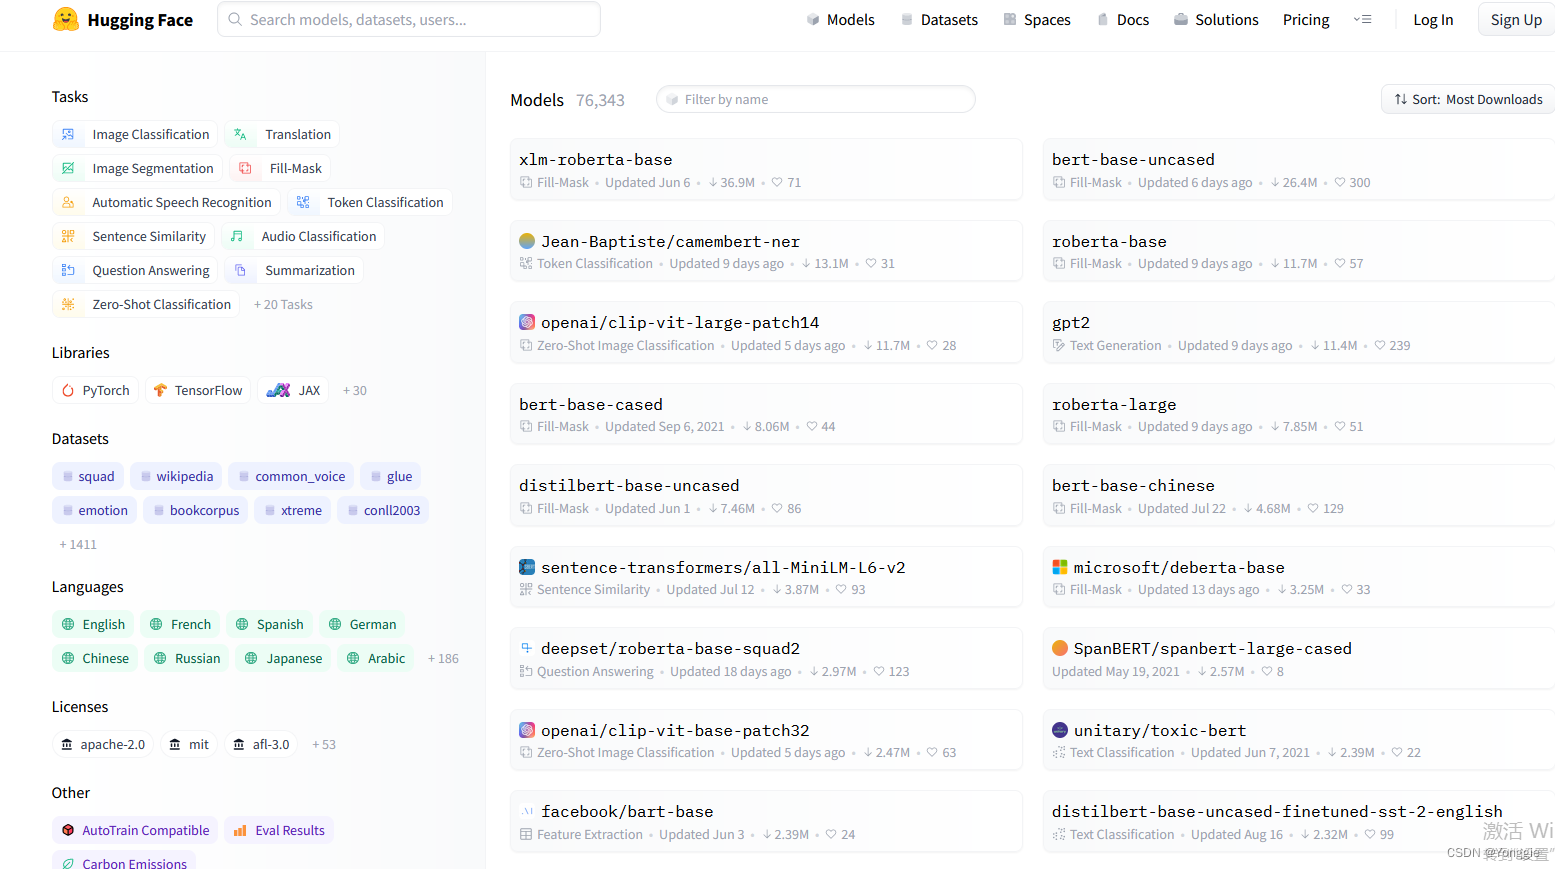Screen dimensions: 1555x869
Task: Expand the +1411 datasets list
Action: pyautogui.click(x=78, y=544)
